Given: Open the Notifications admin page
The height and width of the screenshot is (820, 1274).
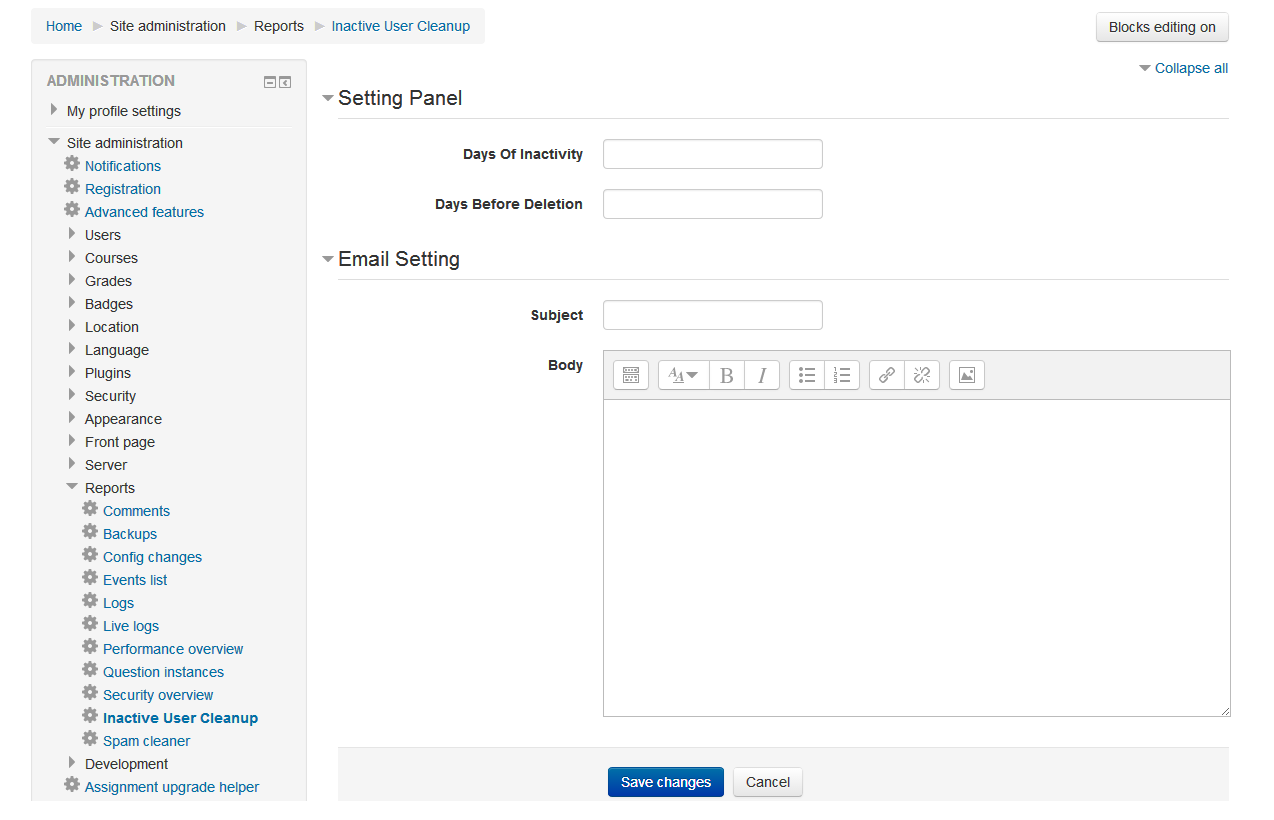Looking at the screenshot, I should [x=123, y=166].
